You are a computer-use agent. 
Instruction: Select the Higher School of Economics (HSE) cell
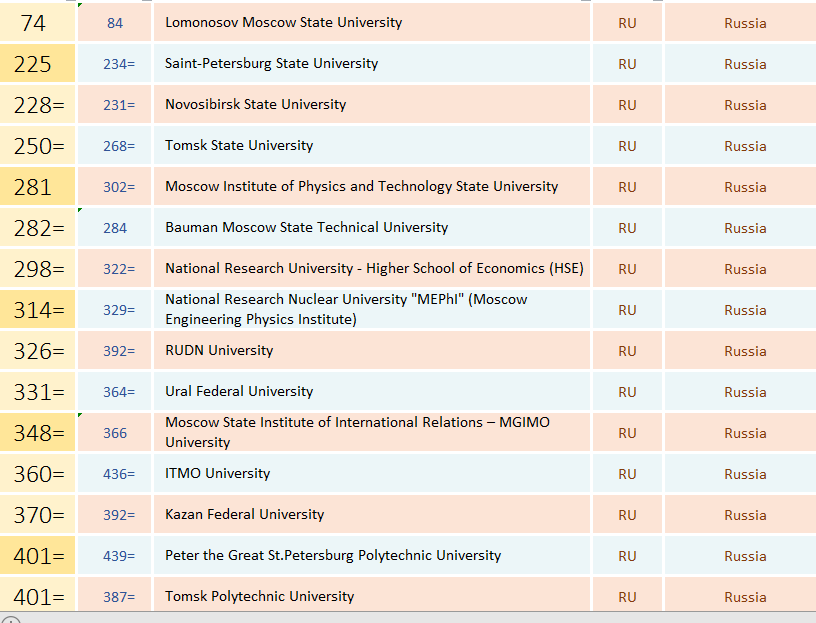pyautogui.click(x=372, y=269)
